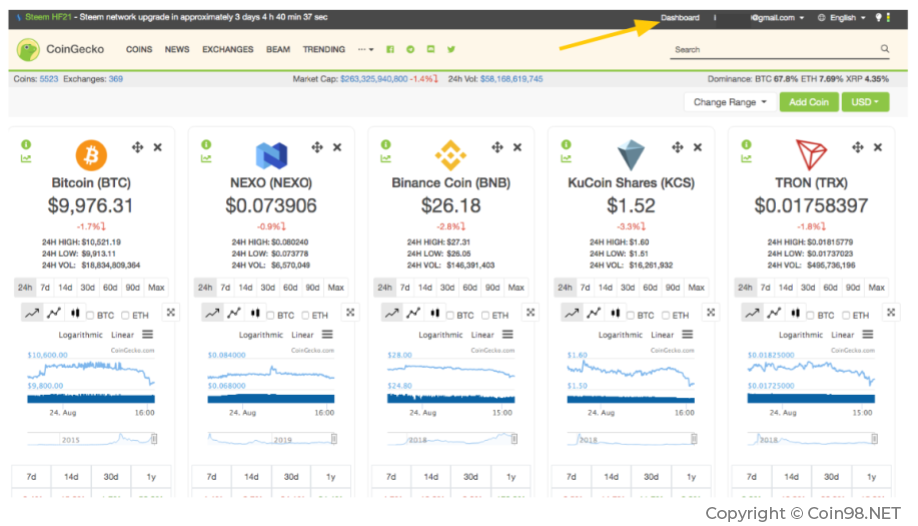918x526 pixels.
Task: Click the Bitcoin card info icon
Action: pyautogui.click(x=26, y=145)
